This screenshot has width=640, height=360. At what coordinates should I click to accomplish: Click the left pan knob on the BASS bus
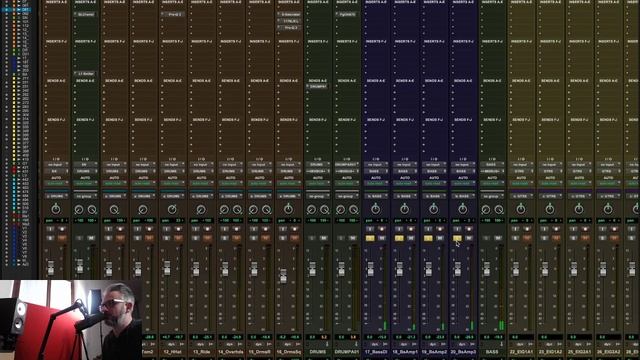tap(486, 210)
